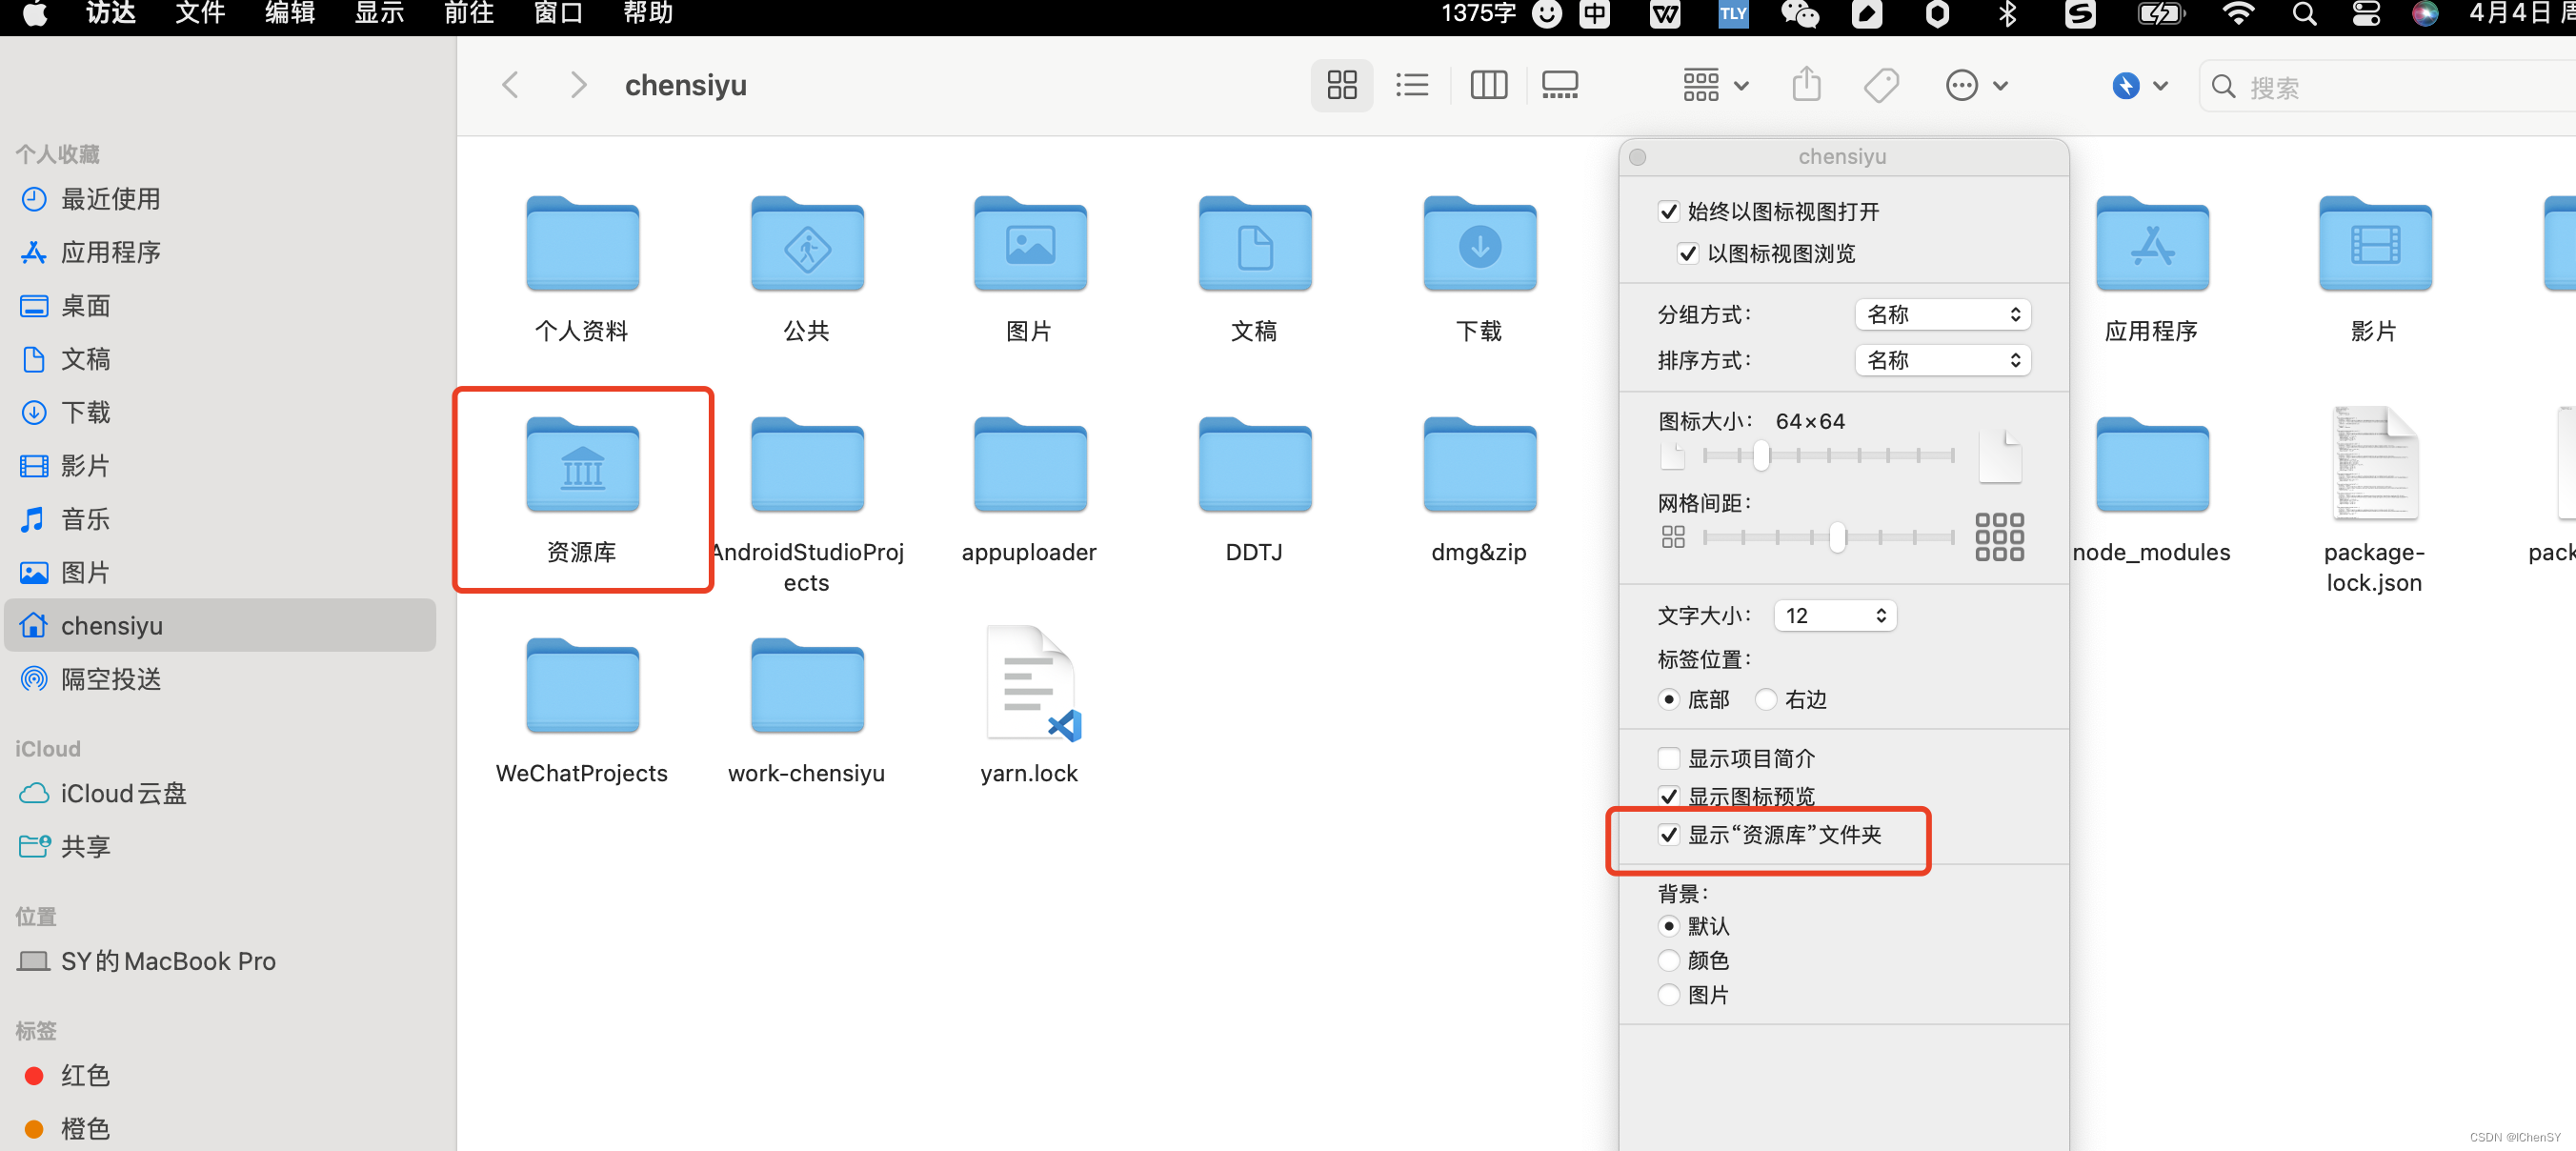Go forward with the right chevron

pyautogui.click(x=578, y=85)
